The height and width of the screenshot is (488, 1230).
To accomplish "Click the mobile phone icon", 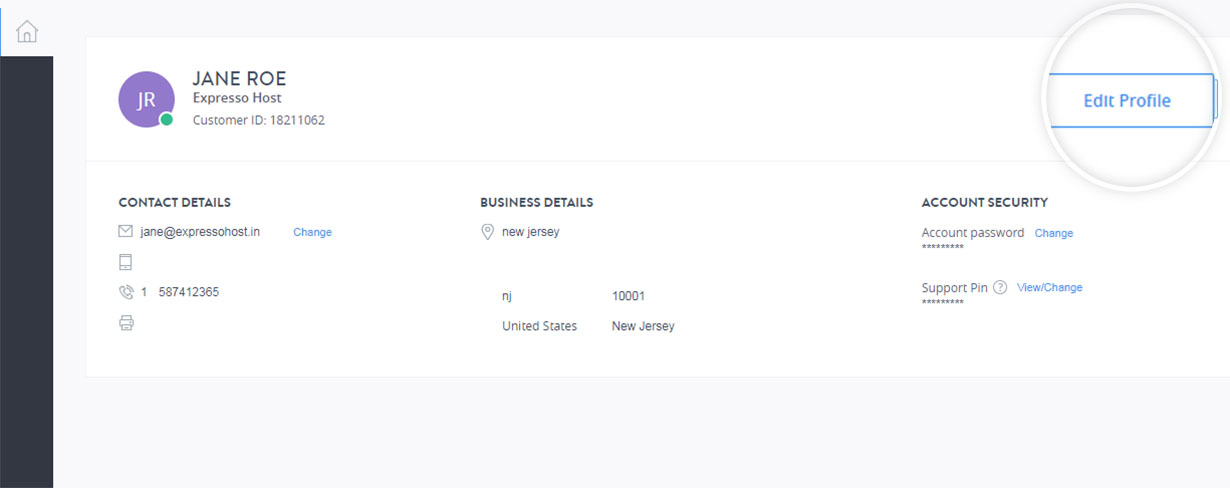I will (x=125, y=262).
